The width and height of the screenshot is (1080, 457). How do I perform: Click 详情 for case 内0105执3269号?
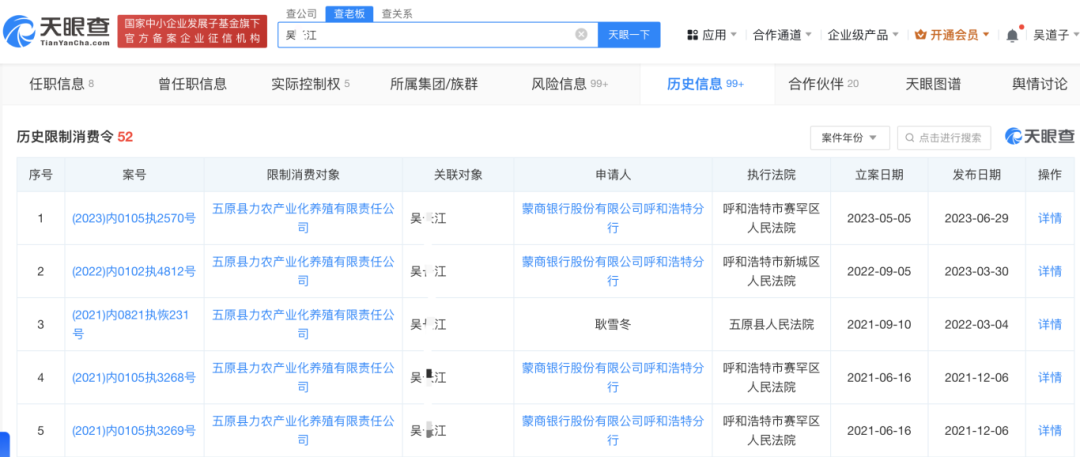pyautogui.click(x=1050, y=430)
